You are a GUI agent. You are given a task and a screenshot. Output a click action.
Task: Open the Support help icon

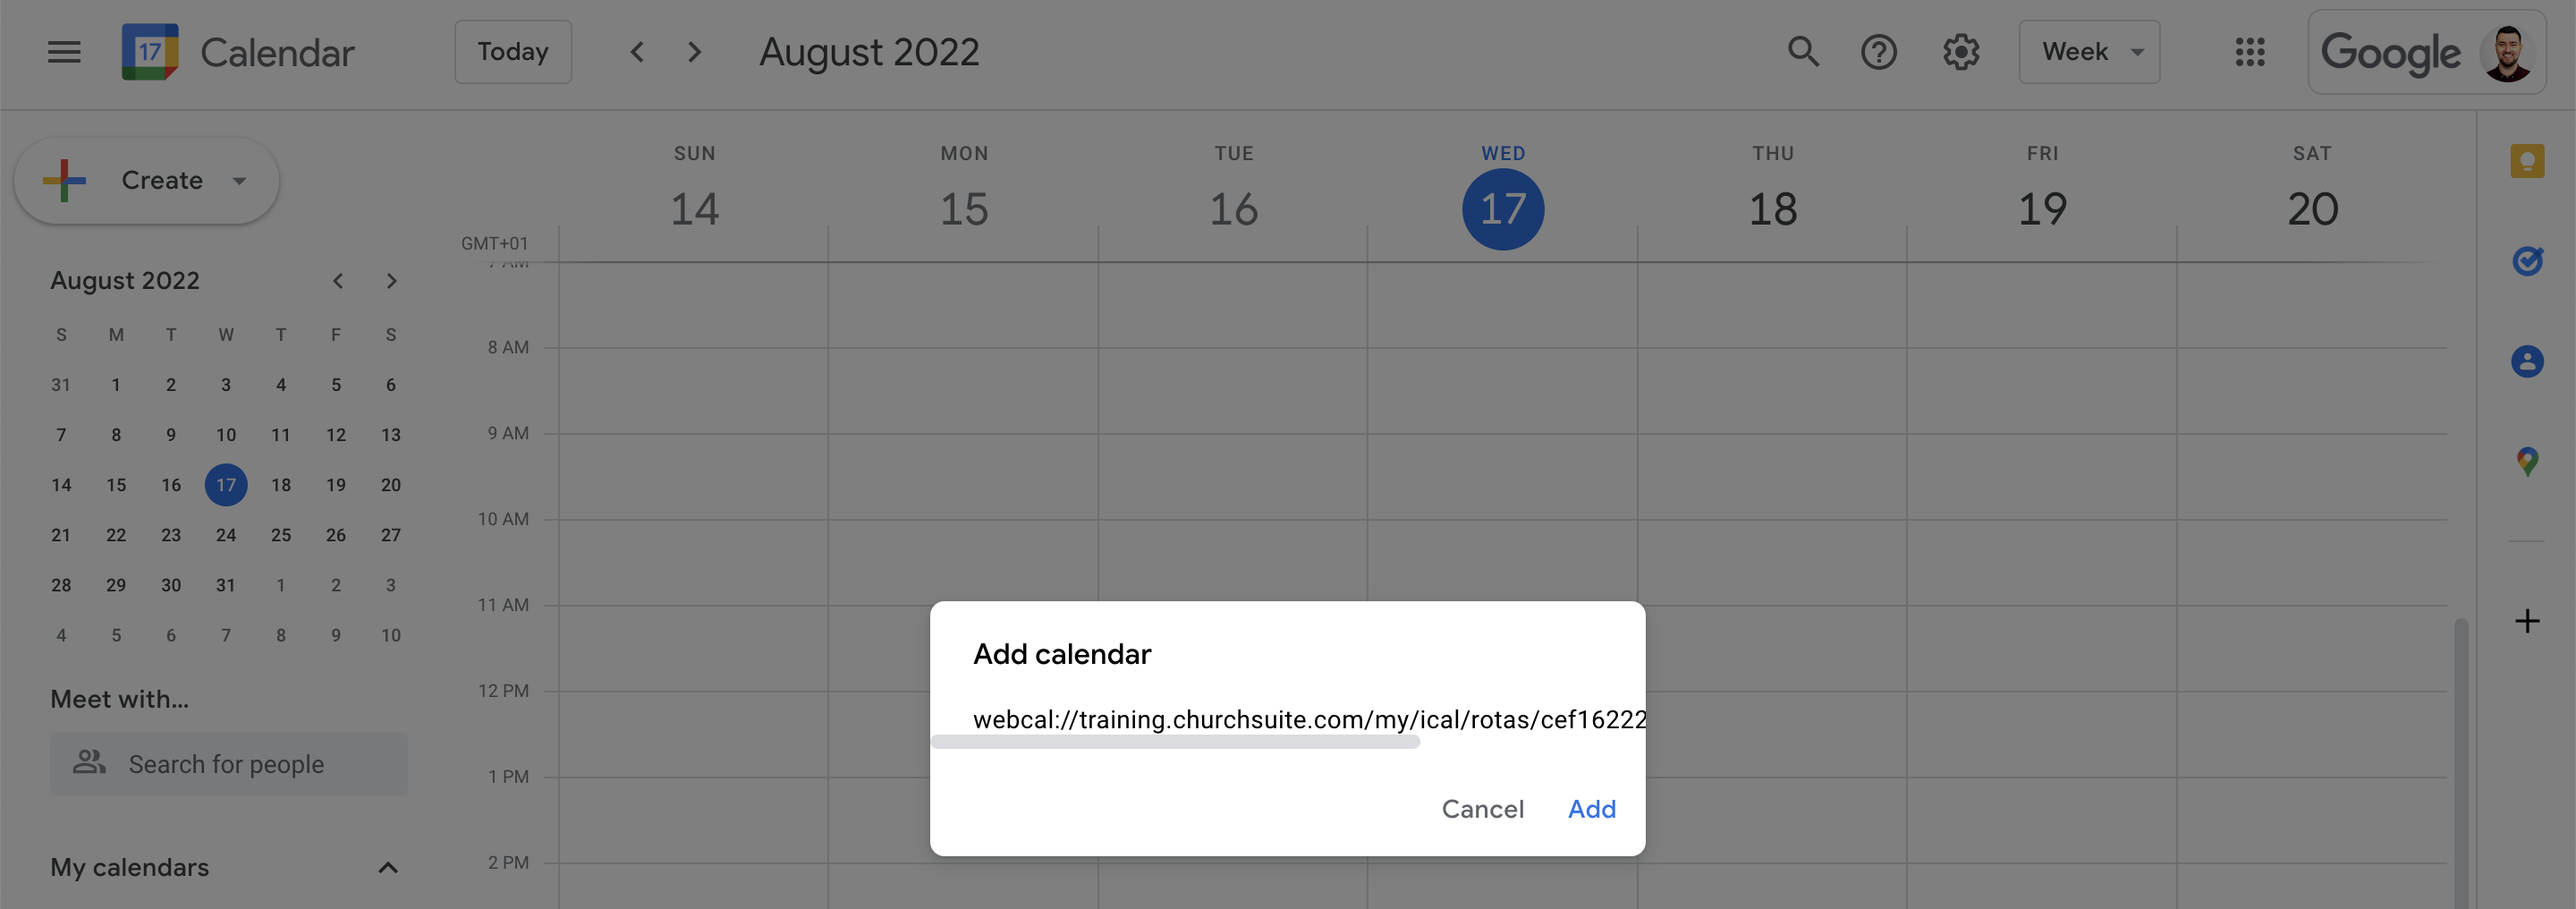1879,52
